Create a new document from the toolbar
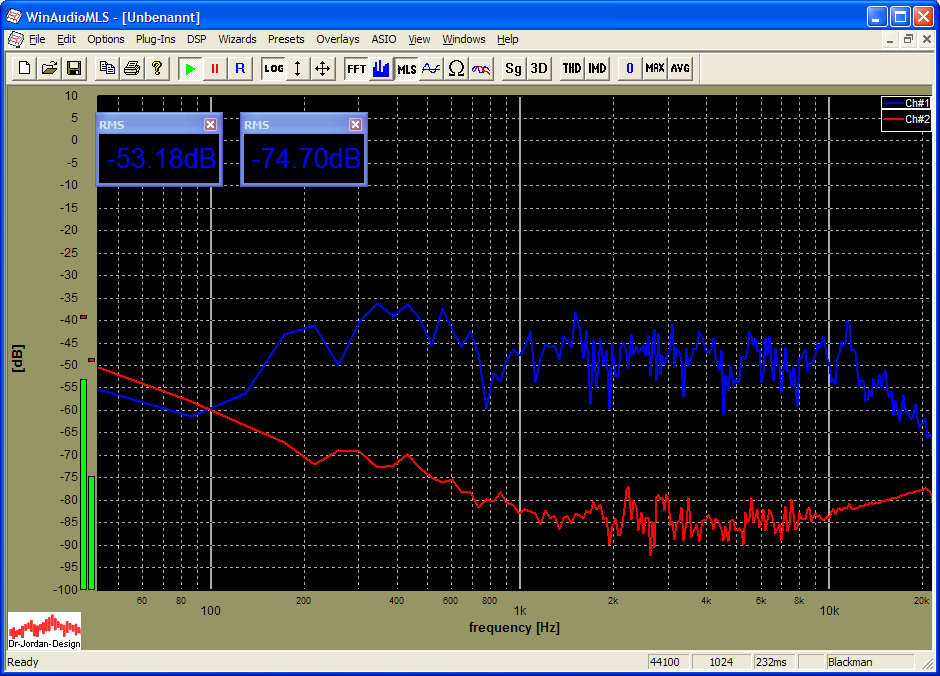 pyautogui.click(x=24, y=68)
